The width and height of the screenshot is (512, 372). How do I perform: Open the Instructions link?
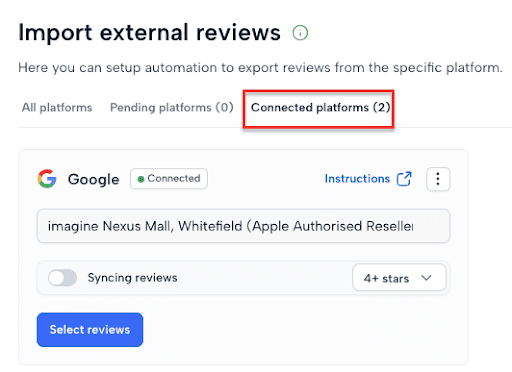pyautogui.click(x=357, y=179)
